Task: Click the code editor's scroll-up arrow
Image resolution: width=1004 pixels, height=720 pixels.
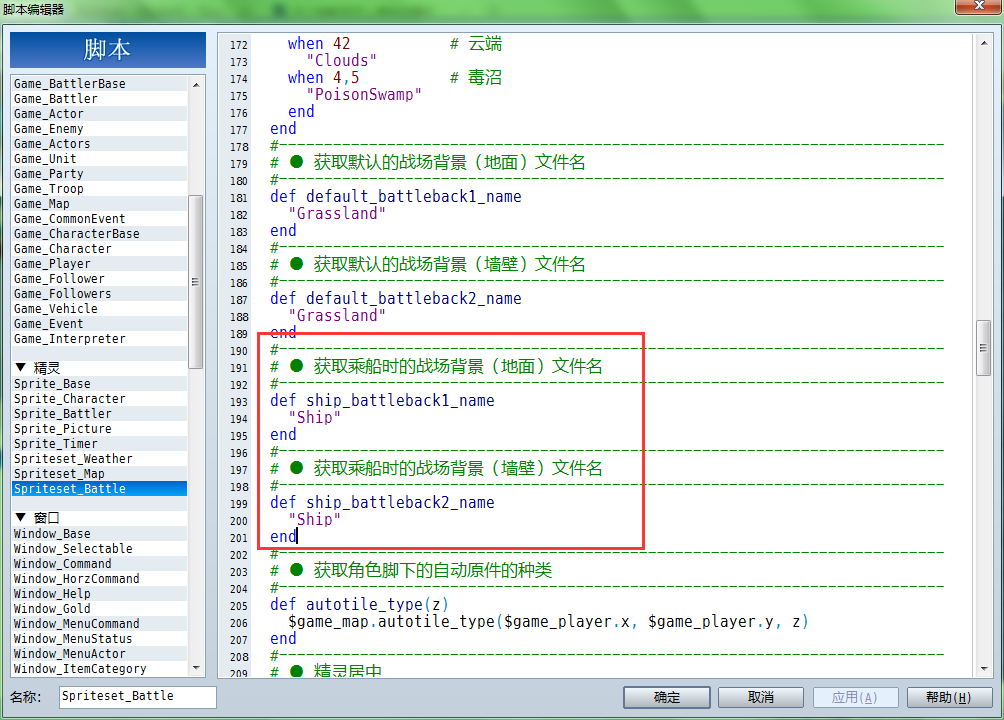Action: (x=984, y=44)
